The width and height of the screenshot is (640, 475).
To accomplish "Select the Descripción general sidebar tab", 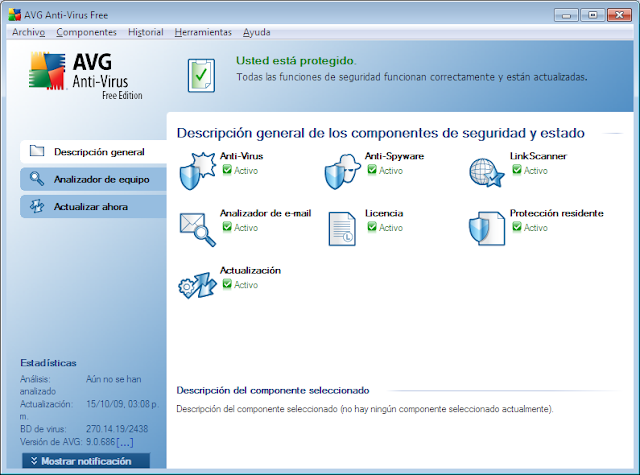I will pyautogui.click(x=93, y=152).
